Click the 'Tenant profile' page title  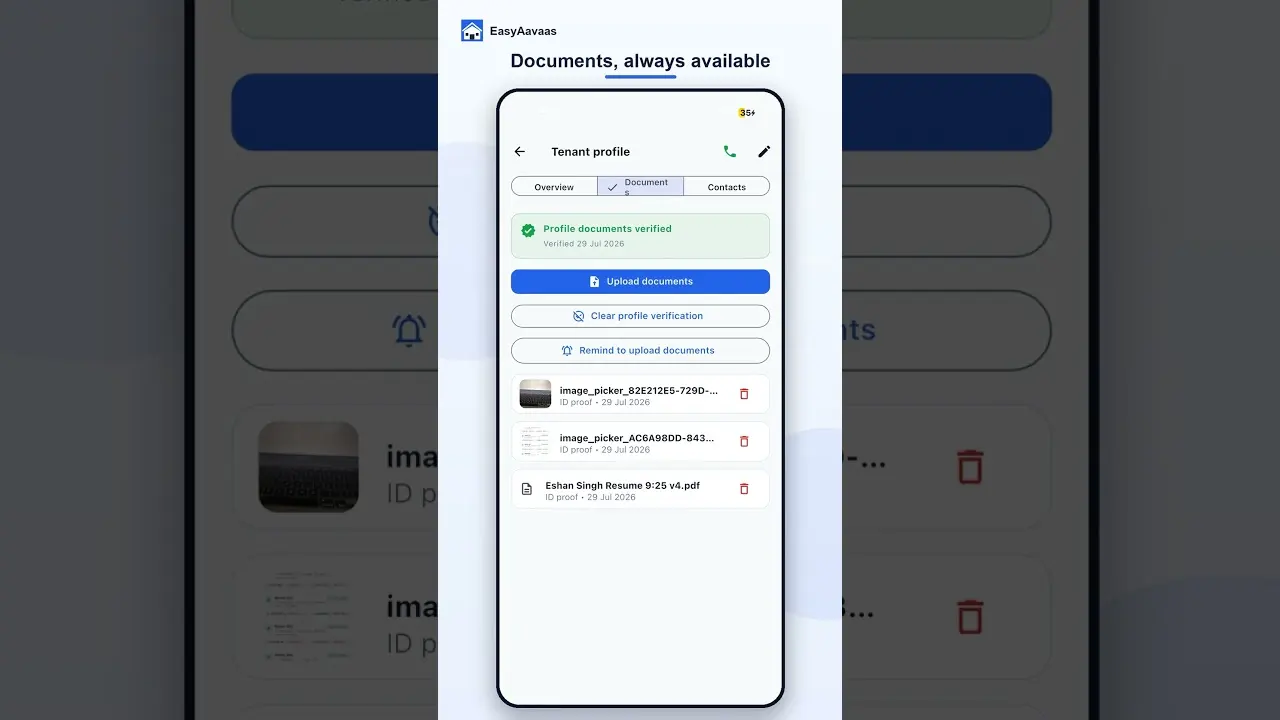click(x=591, y=152)
